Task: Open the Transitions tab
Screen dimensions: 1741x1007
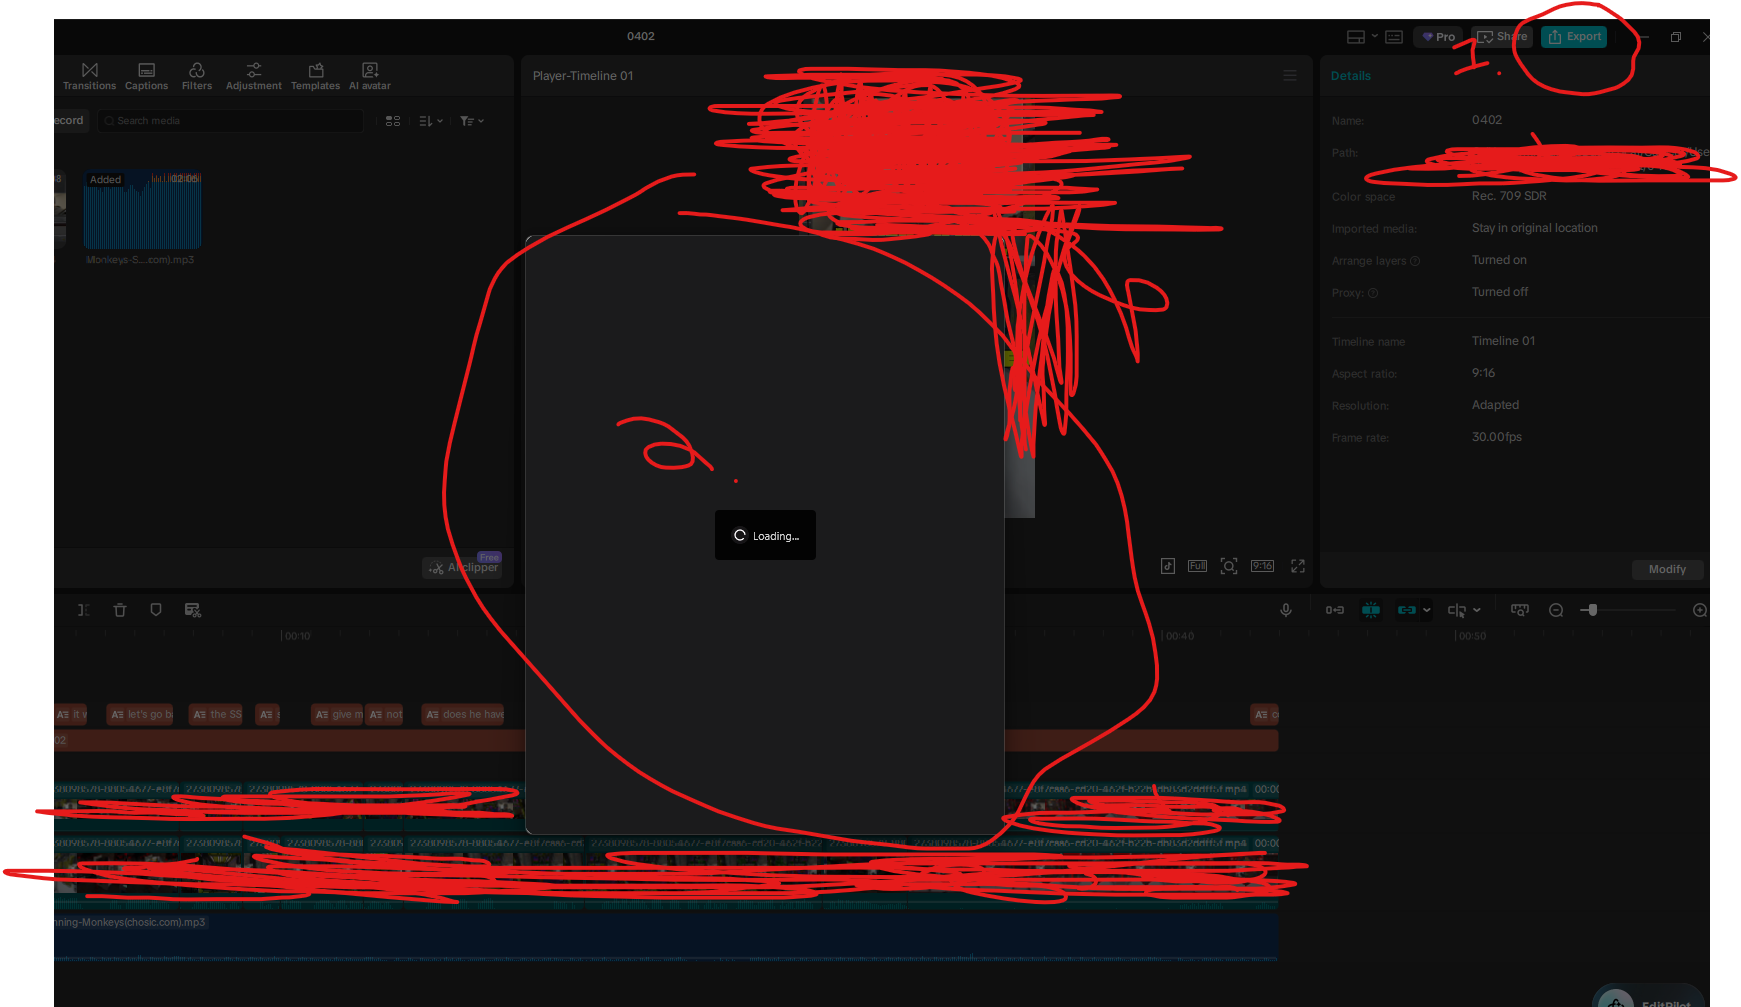Action: (x=89, y=76)
